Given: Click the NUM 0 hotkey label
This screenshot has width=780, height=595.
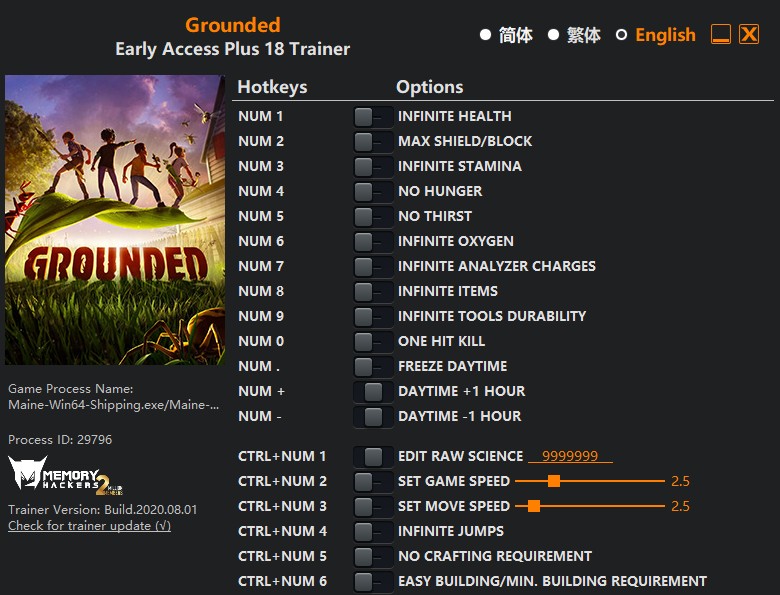Looking at the screenshot, I should [x=261, y=341].
